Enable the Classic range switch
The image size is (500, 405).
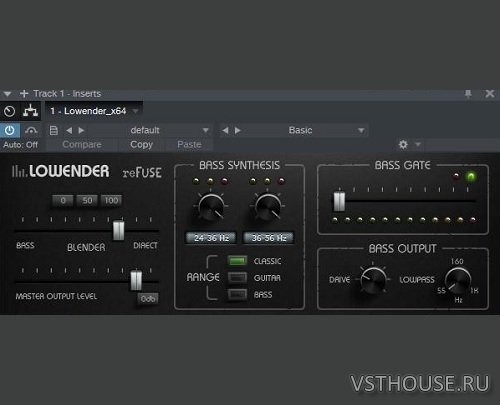[x=237, y=261]
